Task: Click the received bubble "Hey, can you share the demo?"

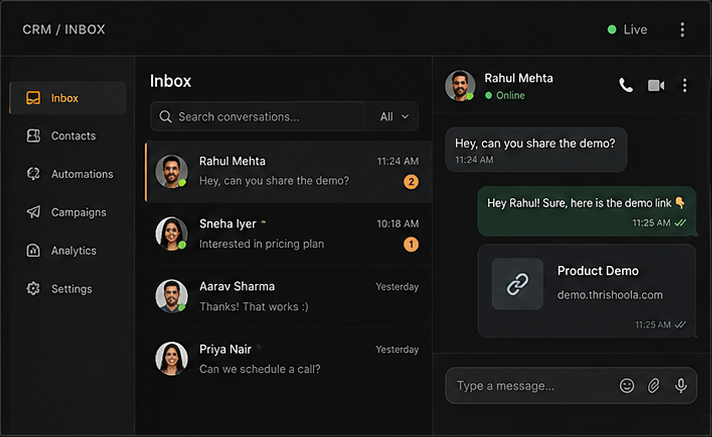Action: [536, 149]
